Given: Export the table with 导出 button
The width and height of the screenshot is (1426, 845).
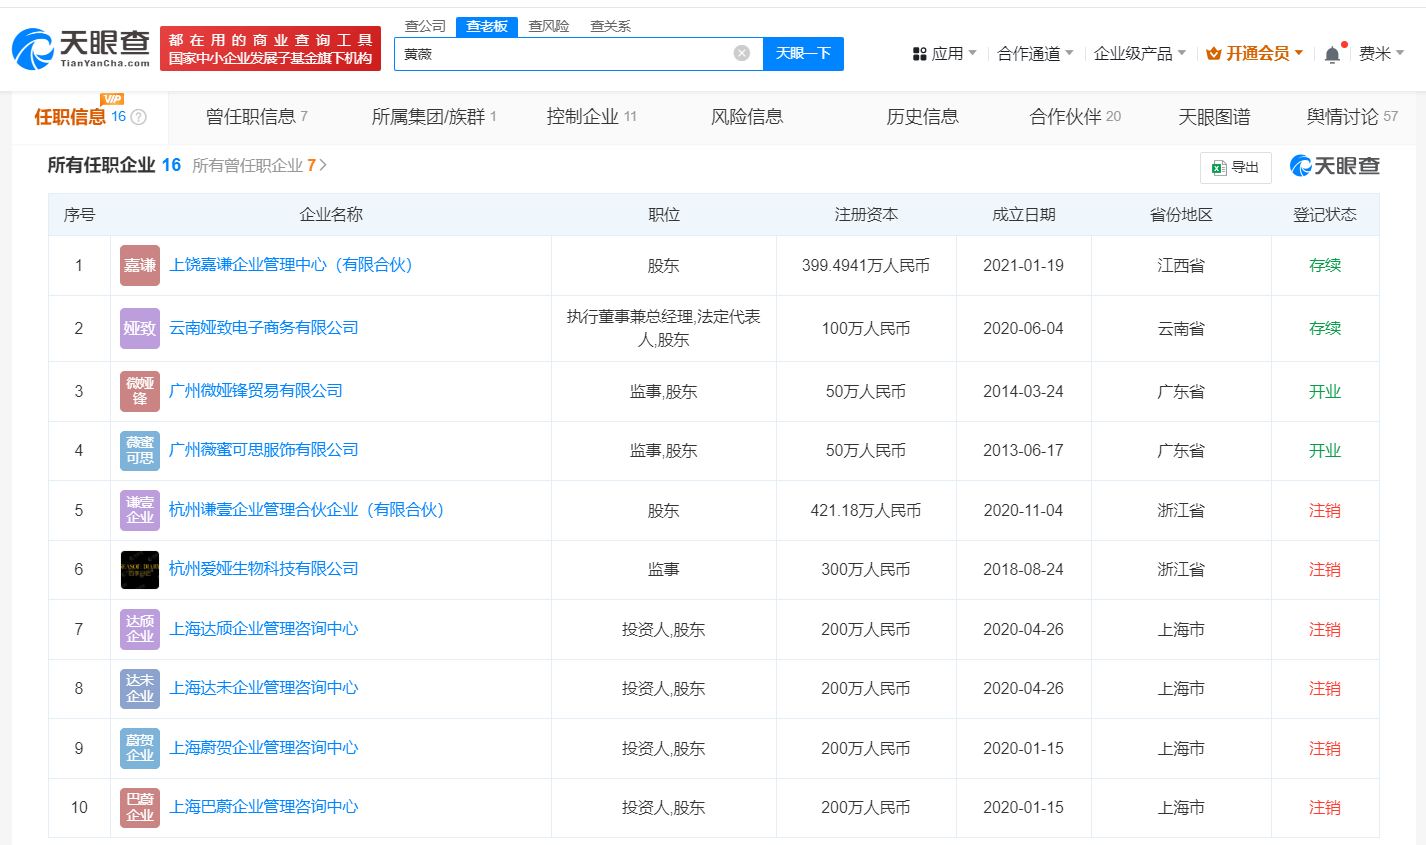Looking at the screenshot, I should point(1235,167).
